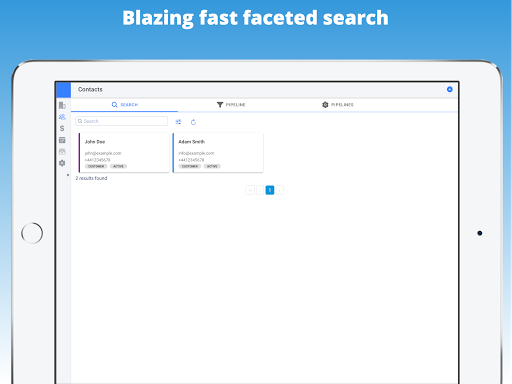
Task: Switch to the Pipeline tab
Action: click(x=231, y=105)
